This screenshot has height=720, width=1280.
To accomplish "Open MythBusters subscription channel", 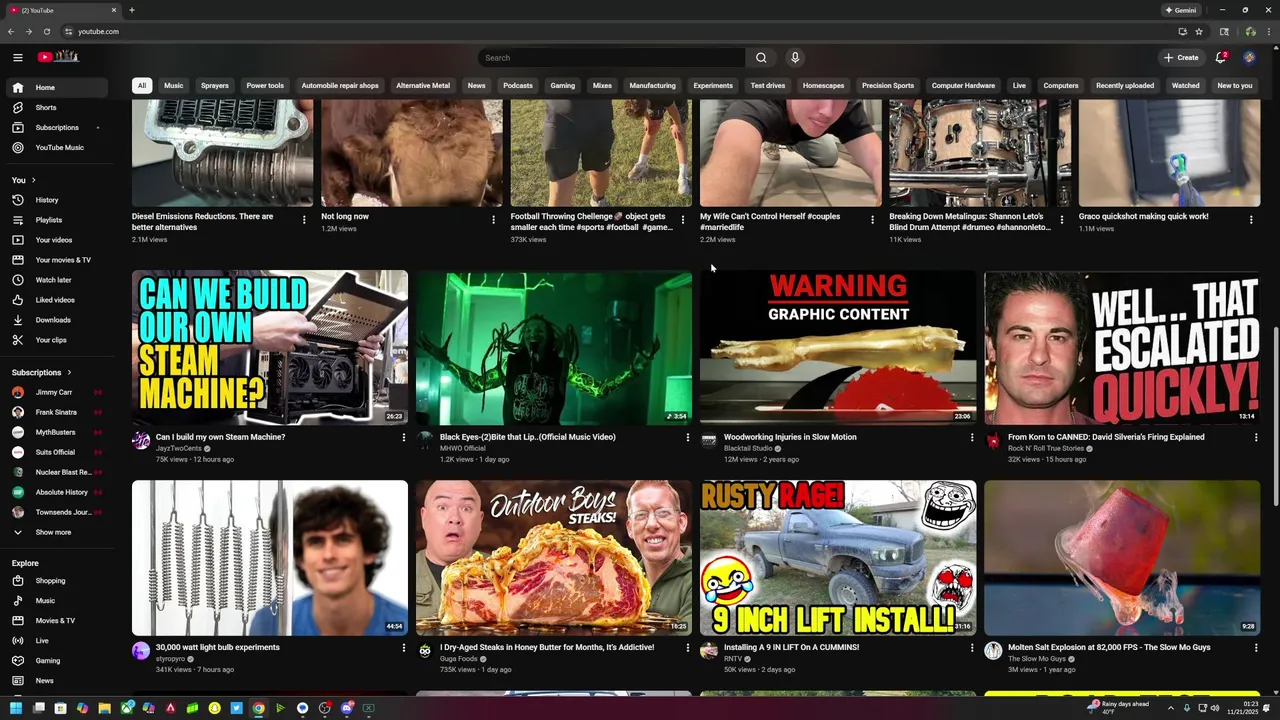I will (55, 432).
